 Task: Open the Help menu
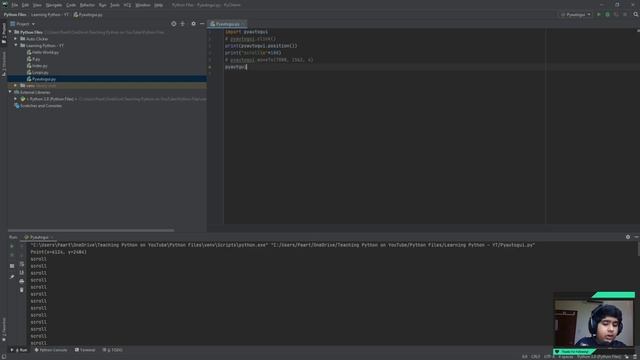pyautogui.click(x=158, y=5)
